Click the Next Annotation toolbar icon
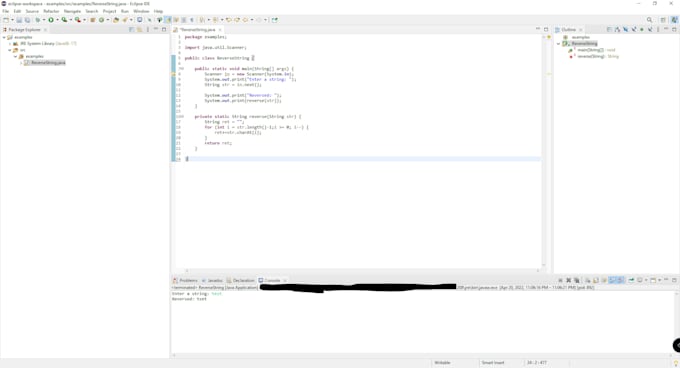Image resolution: width=680 pixels, height=368 pixels. click(x=202, y=20)
